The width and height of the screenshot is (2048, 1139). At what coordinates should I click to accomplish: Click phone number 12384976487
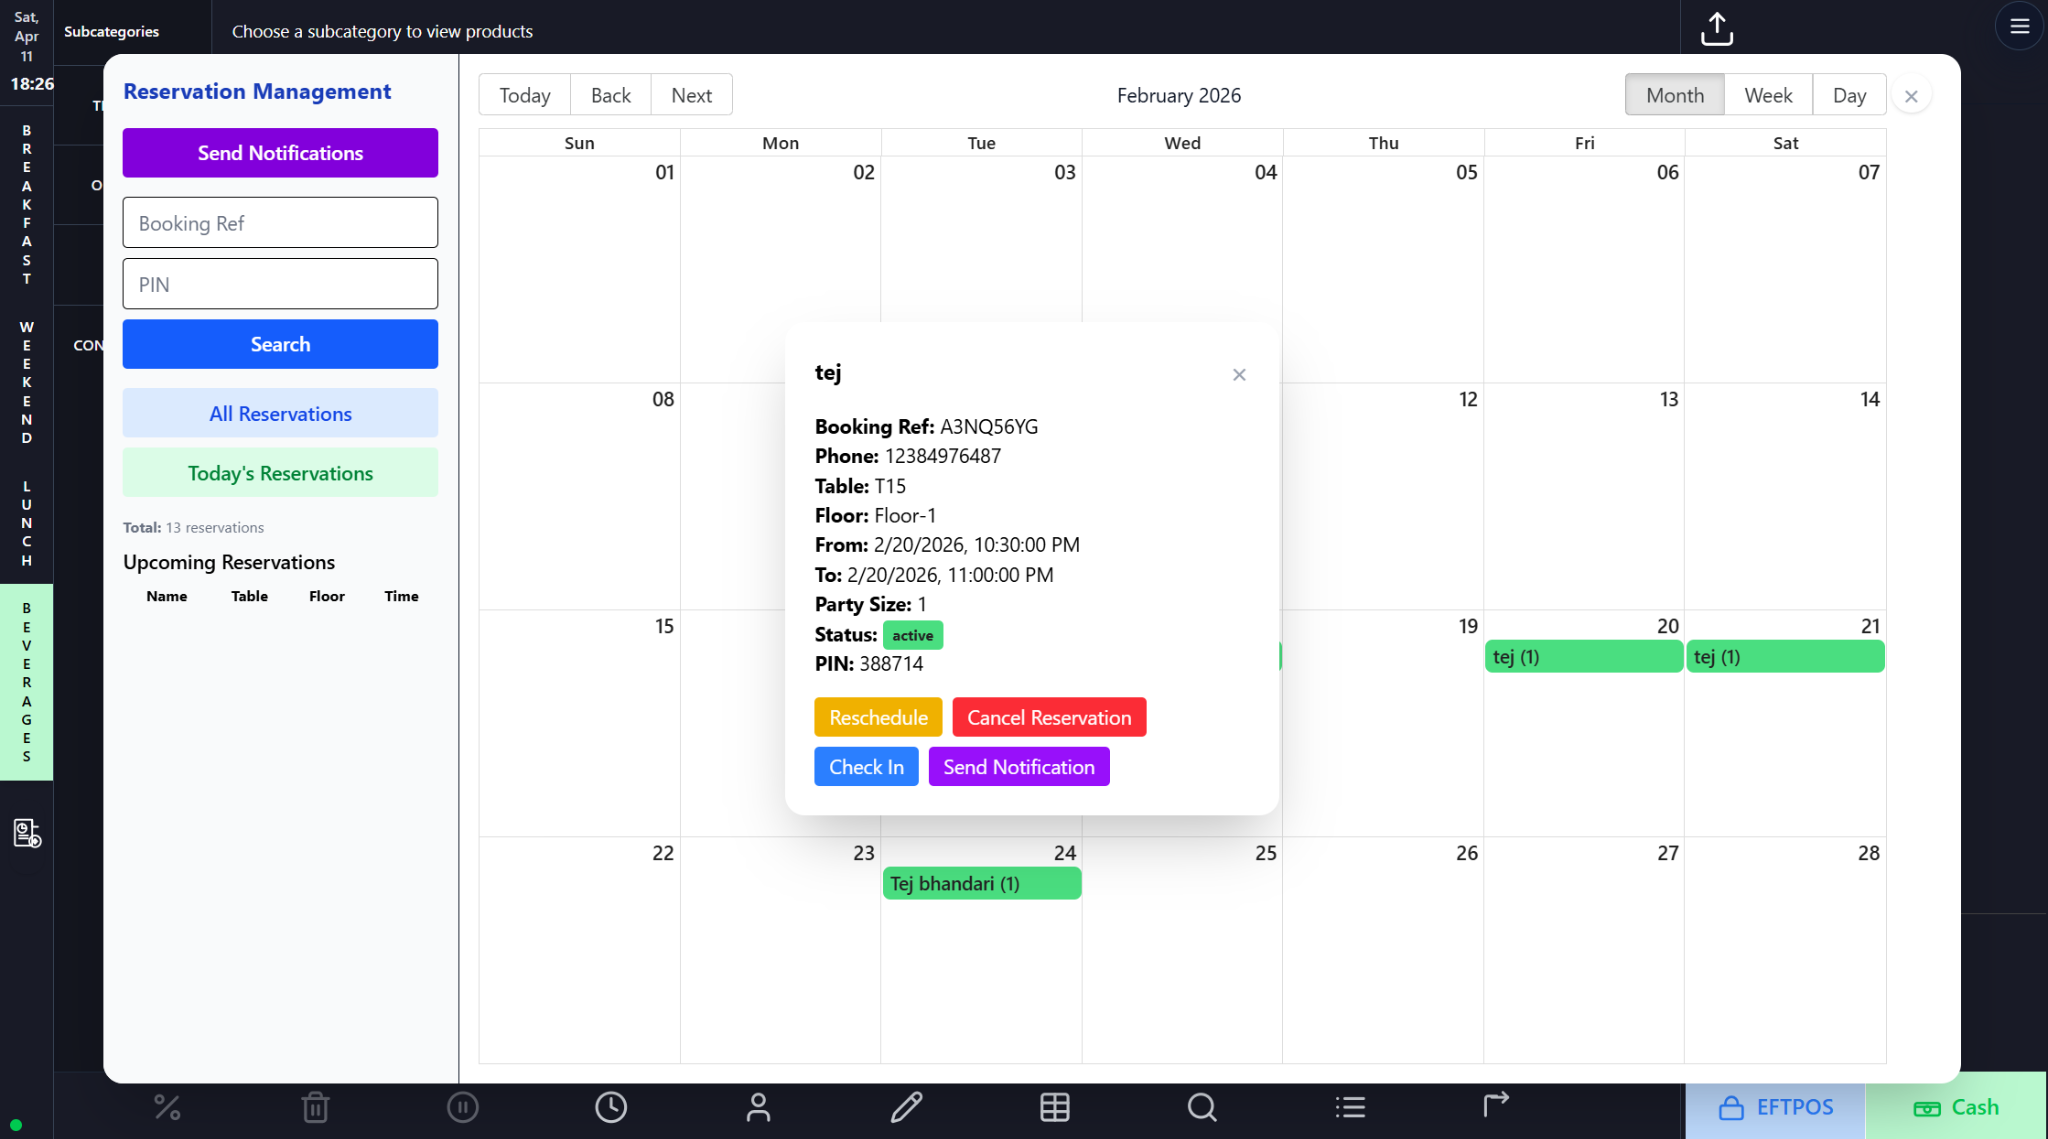pos(943,456)
